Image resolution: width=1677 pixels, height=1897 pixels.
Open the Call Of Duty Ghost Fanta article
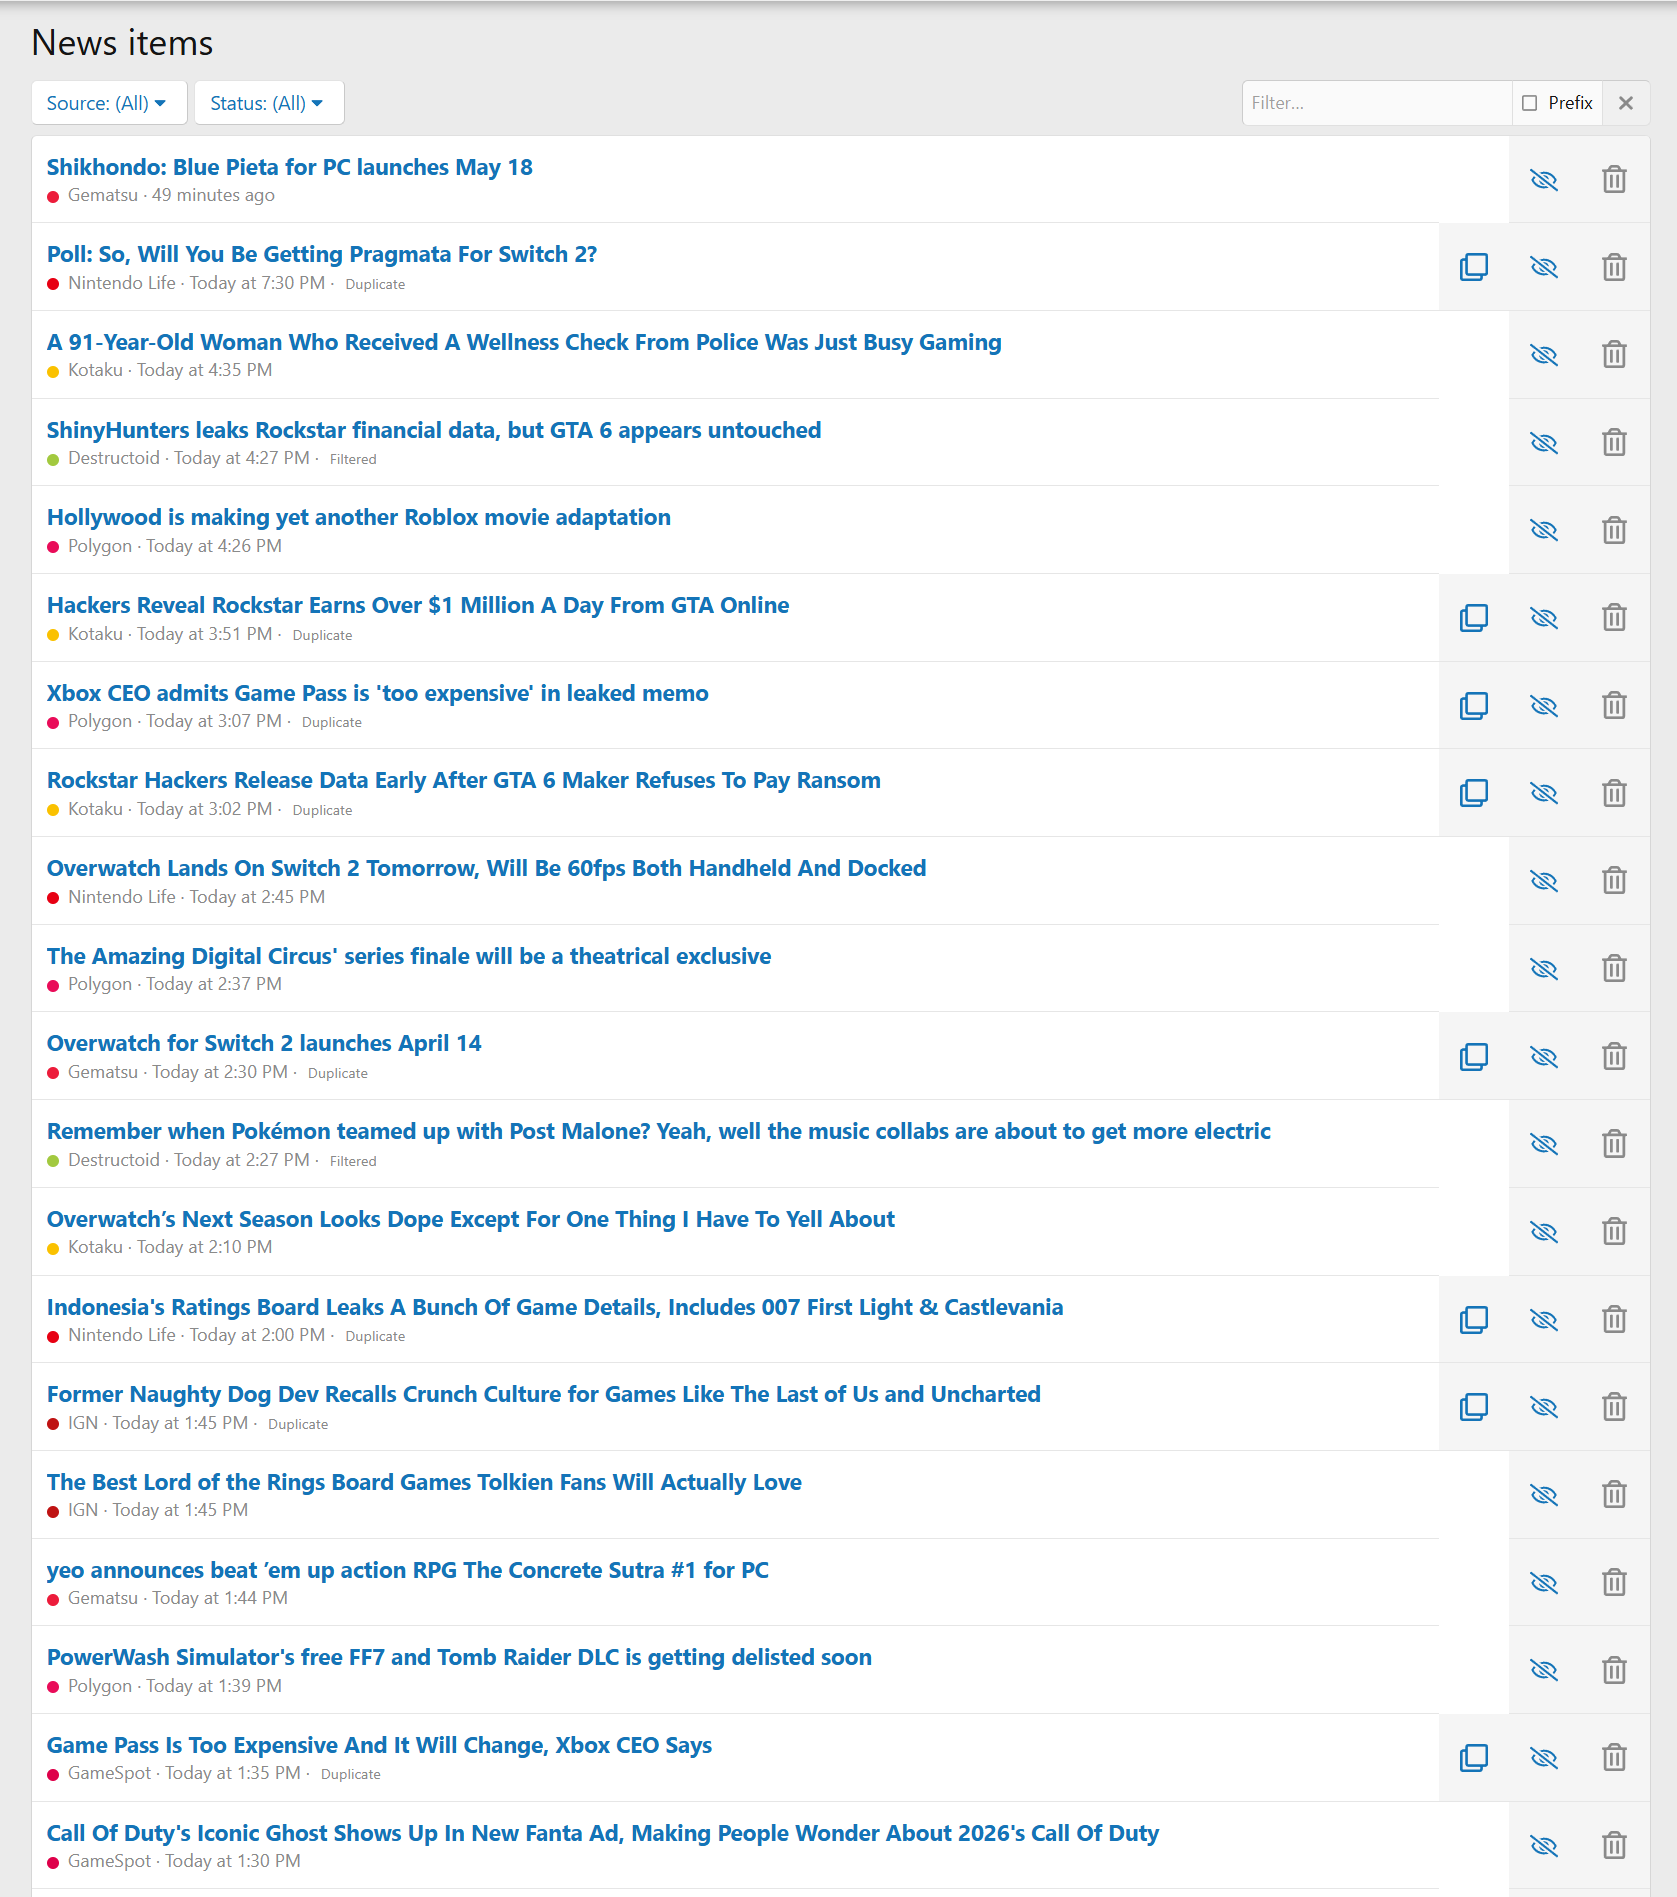[x=602, y=1833]
